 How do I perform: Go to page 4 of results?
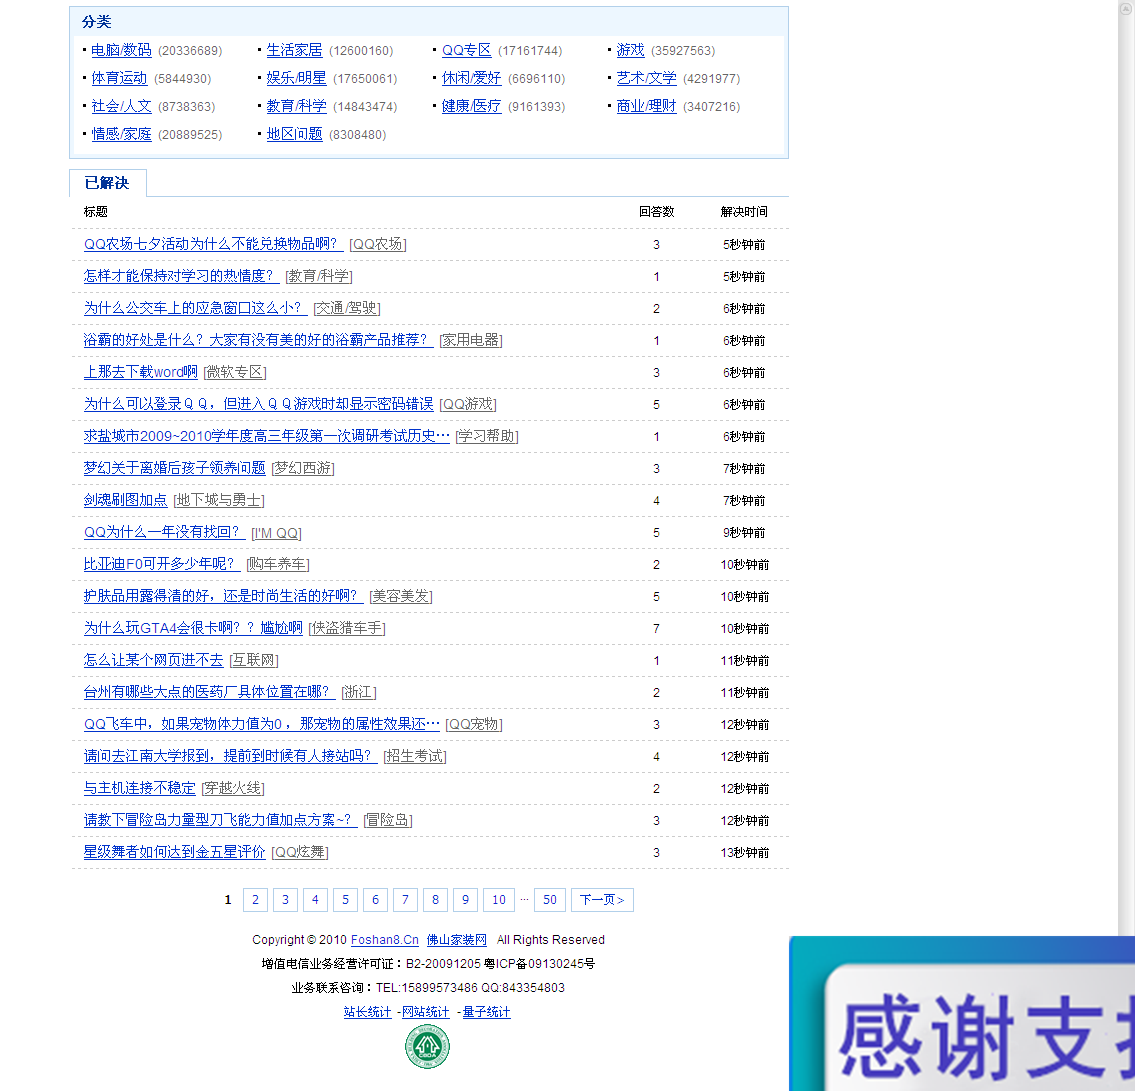(316, 900)
